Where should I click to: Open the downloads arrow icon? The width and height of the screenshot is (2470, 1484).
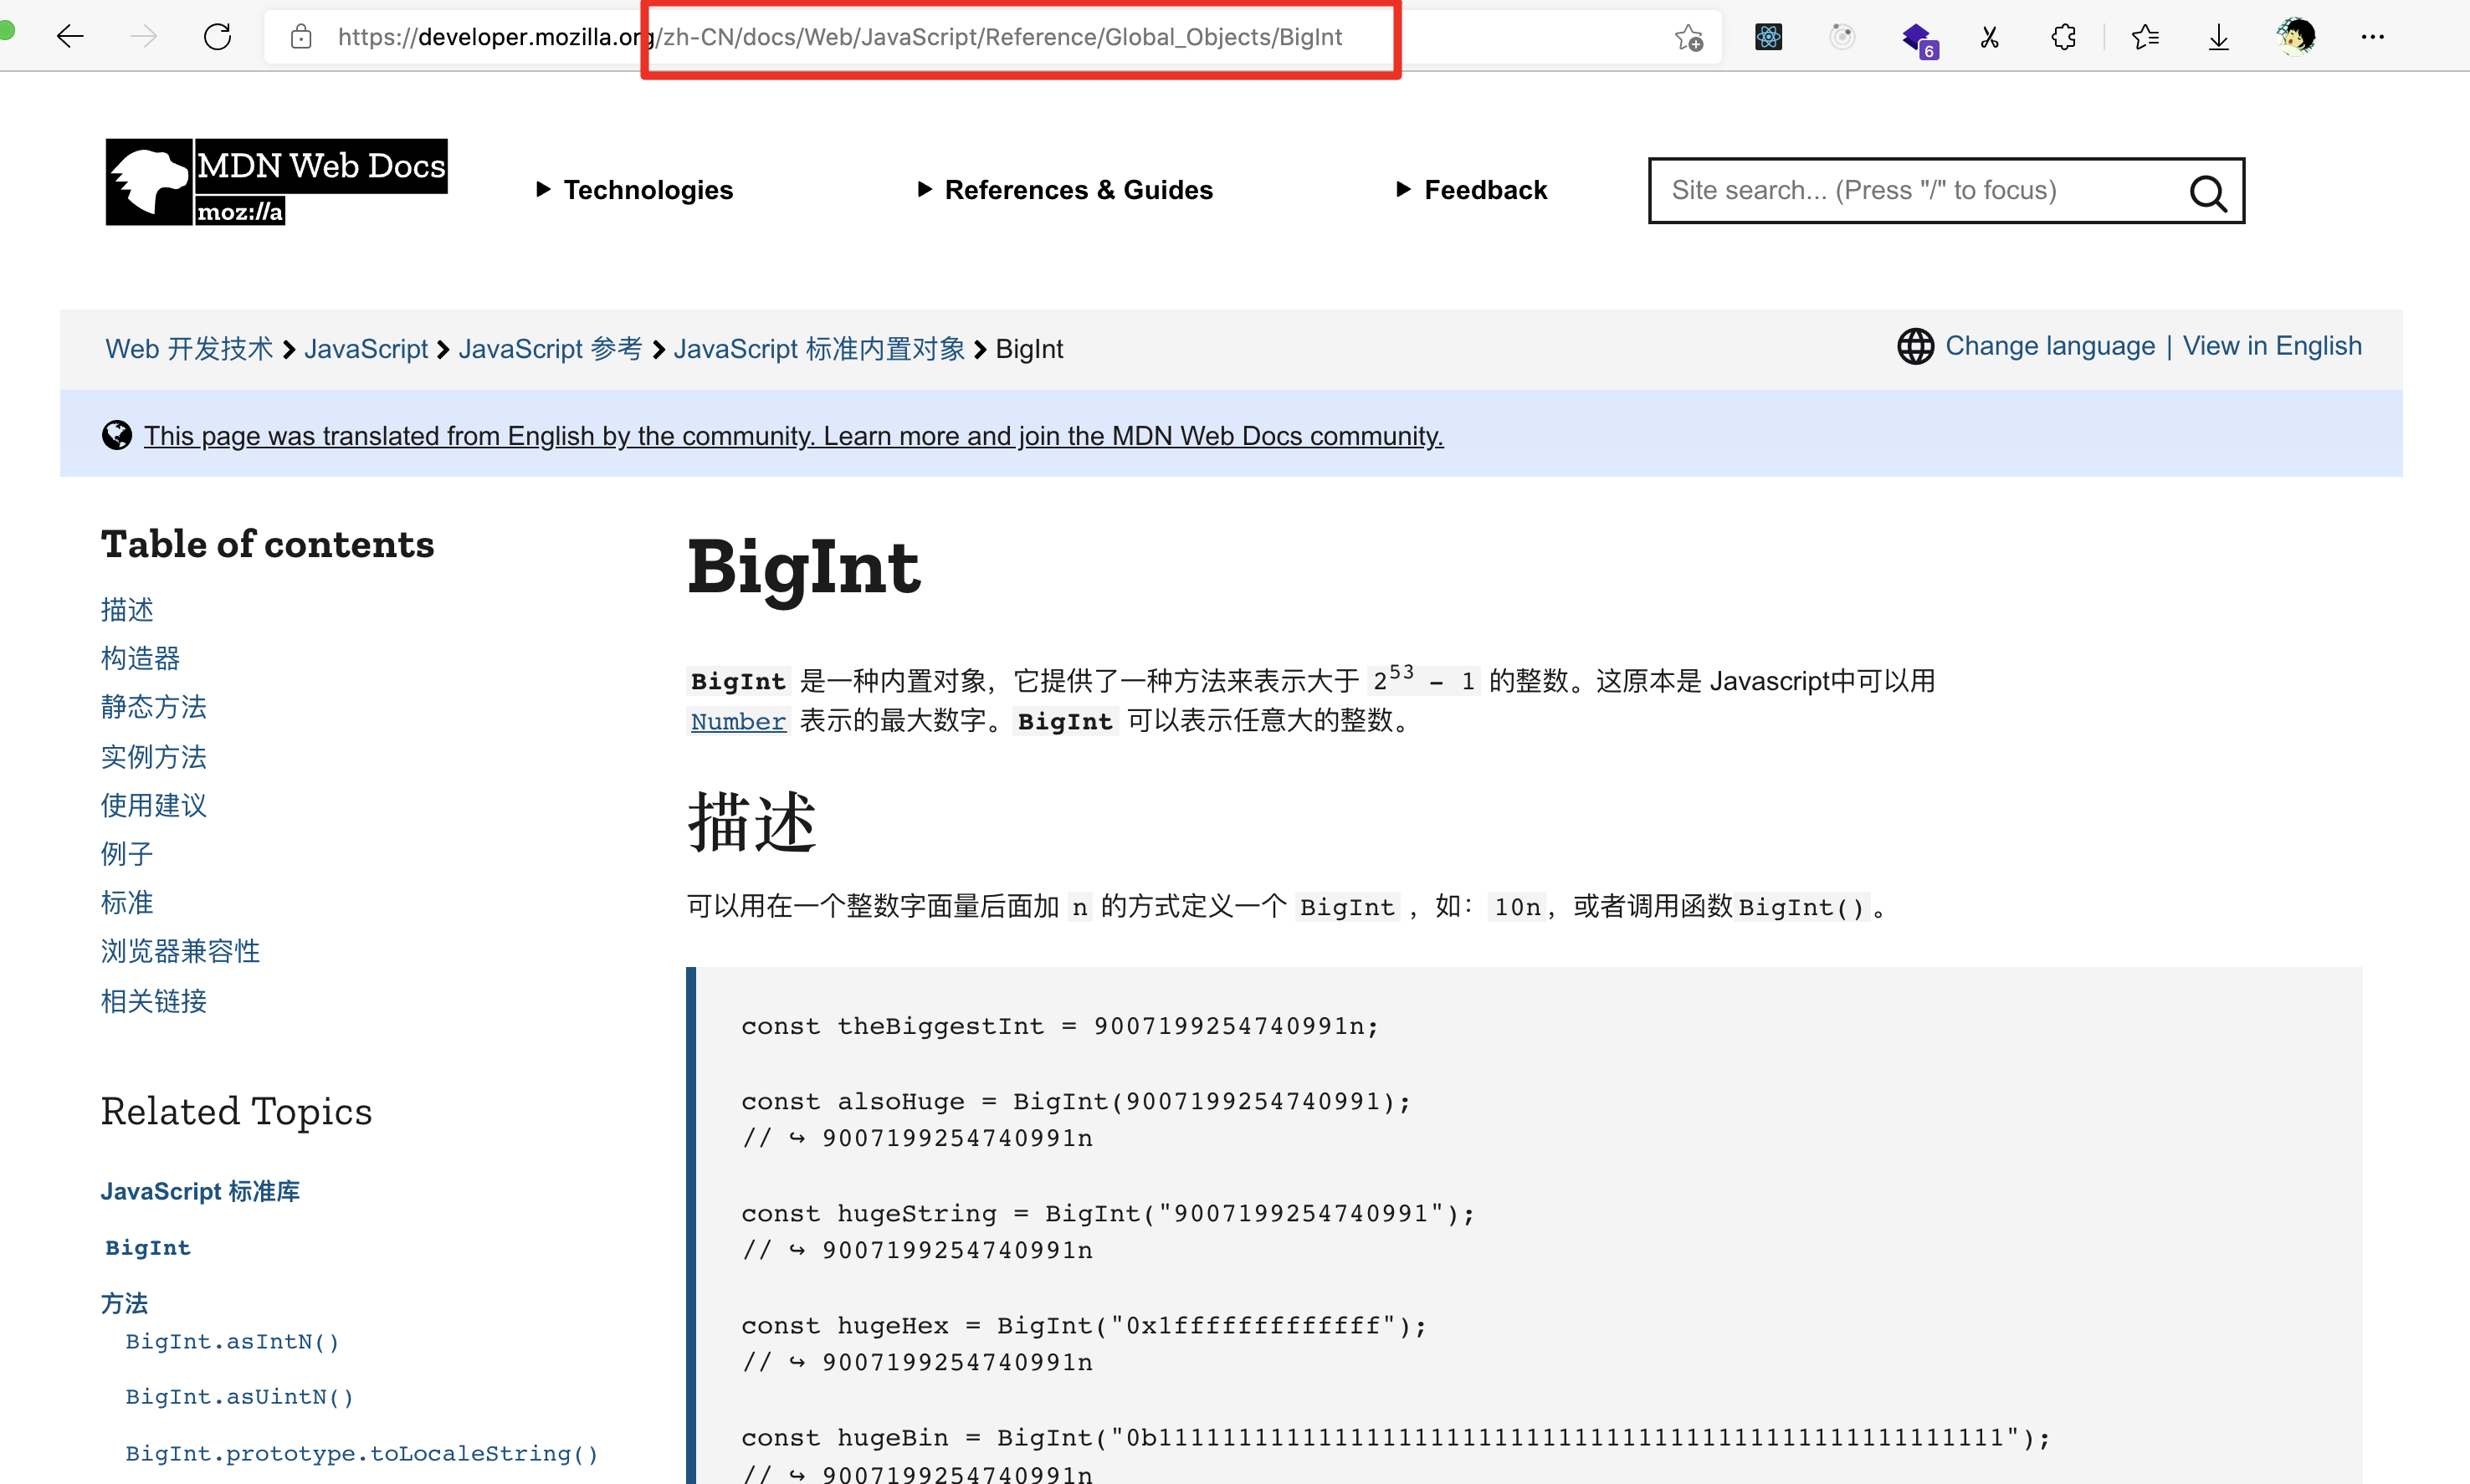[2218, 37]
